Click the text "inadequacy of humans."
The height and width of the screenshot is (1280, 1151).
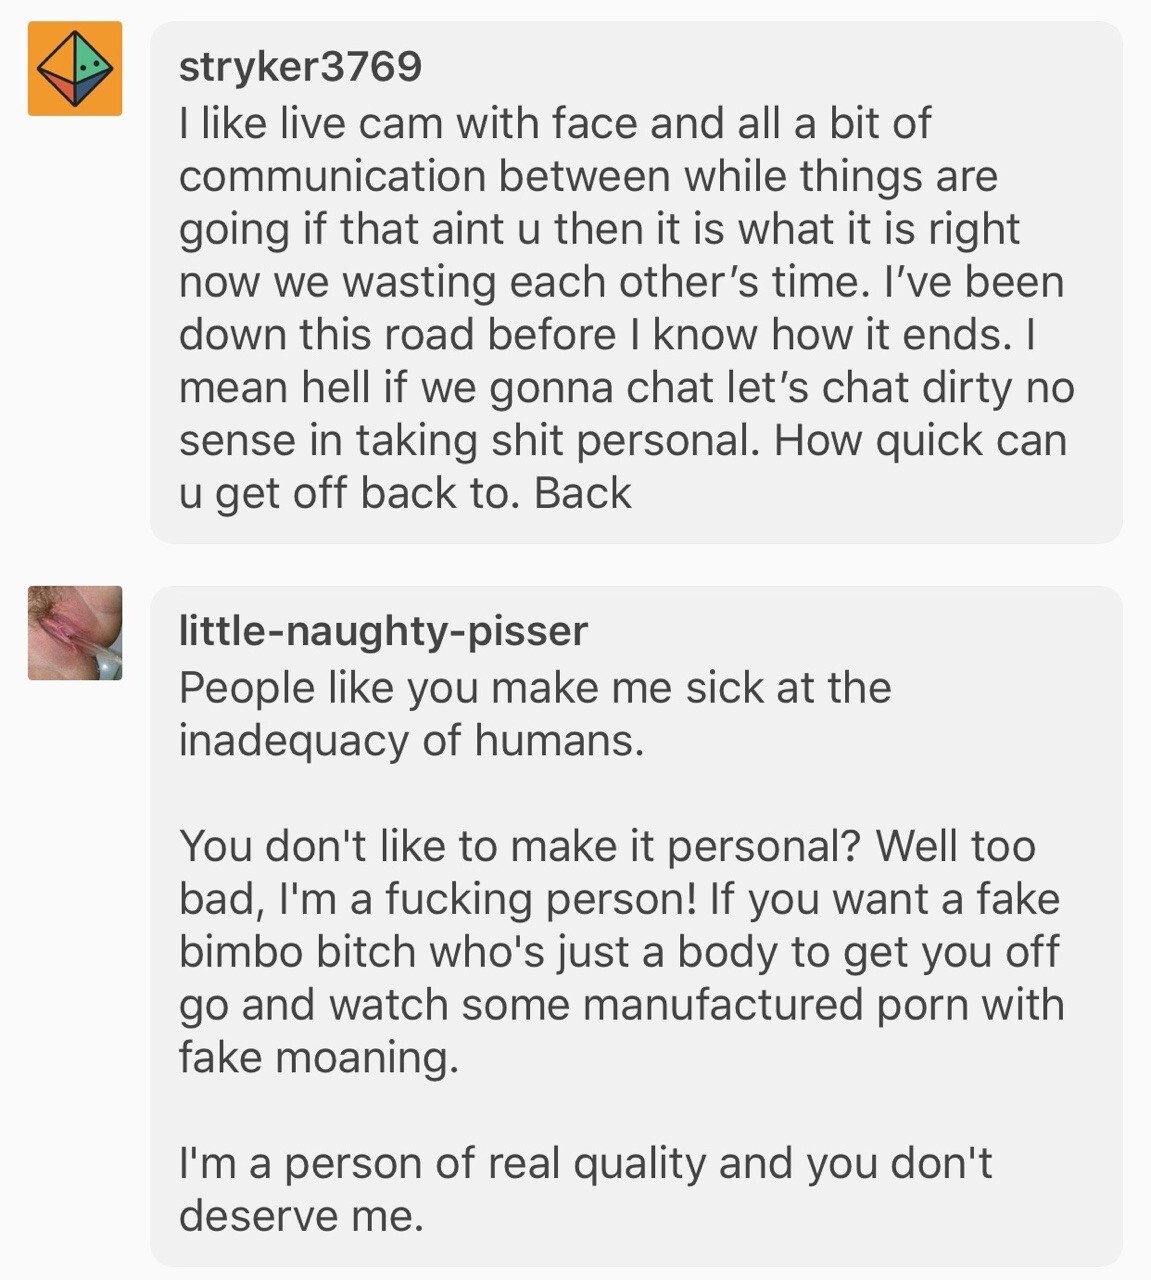[412, 741]
